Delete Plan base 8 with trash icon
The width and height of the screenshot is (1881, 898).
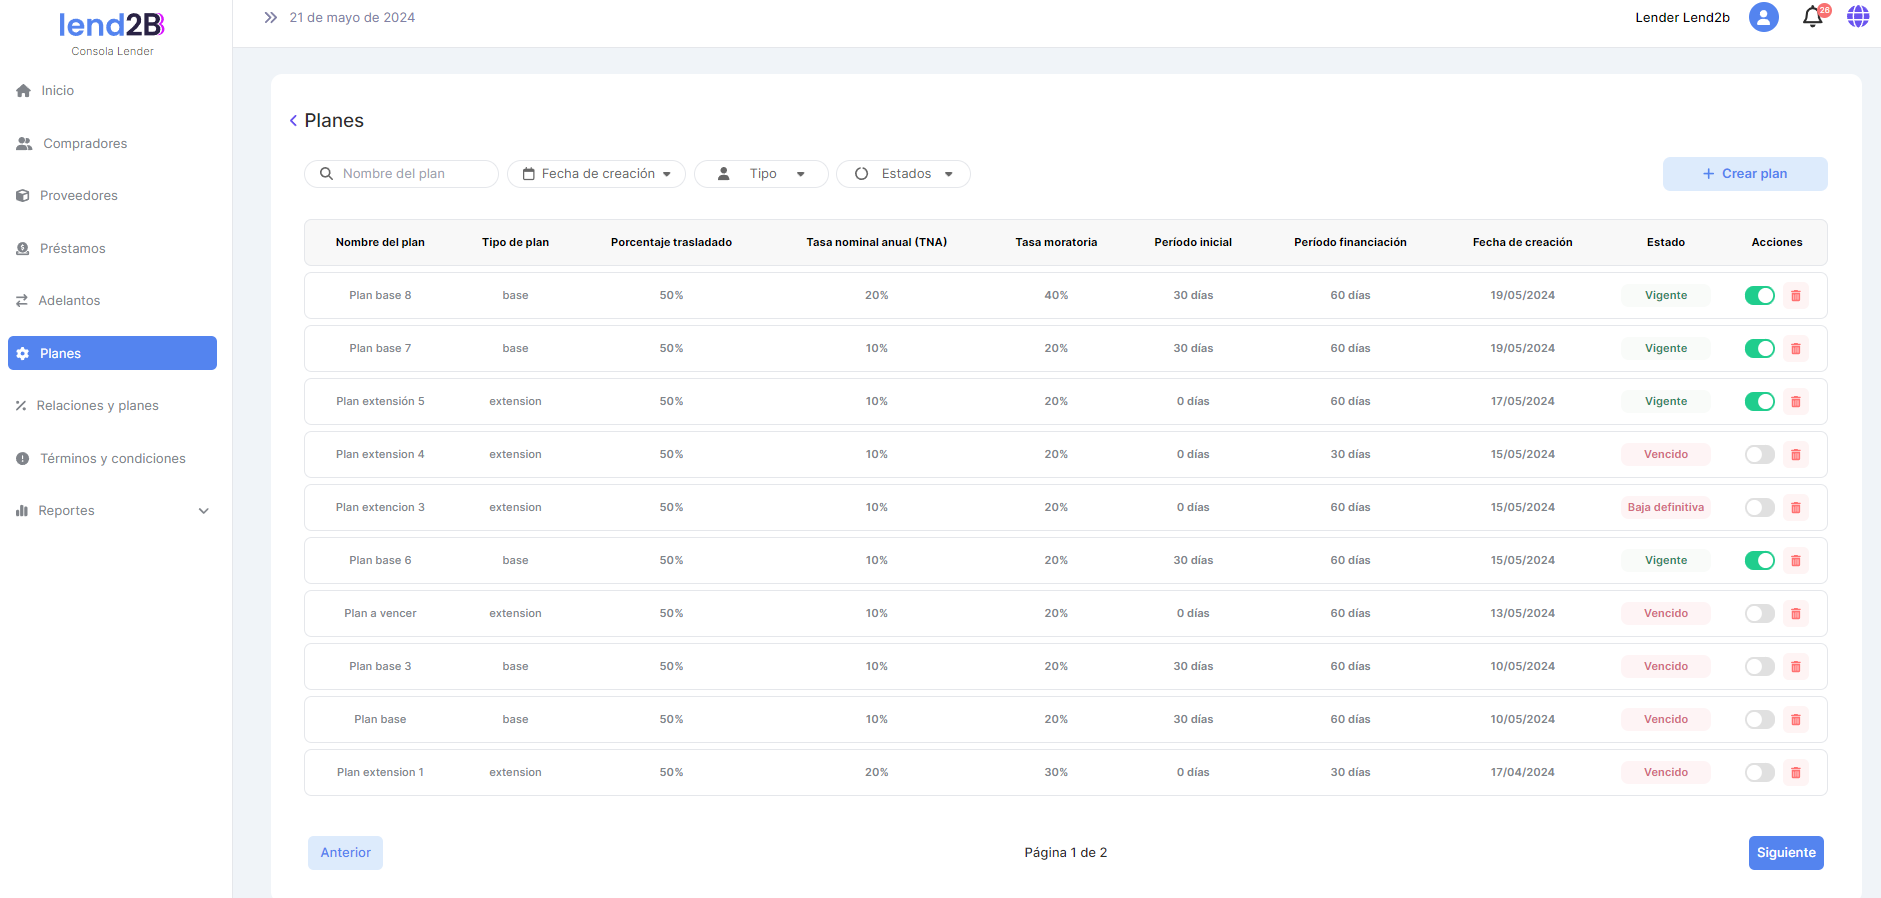click(x=1795, y=296)
